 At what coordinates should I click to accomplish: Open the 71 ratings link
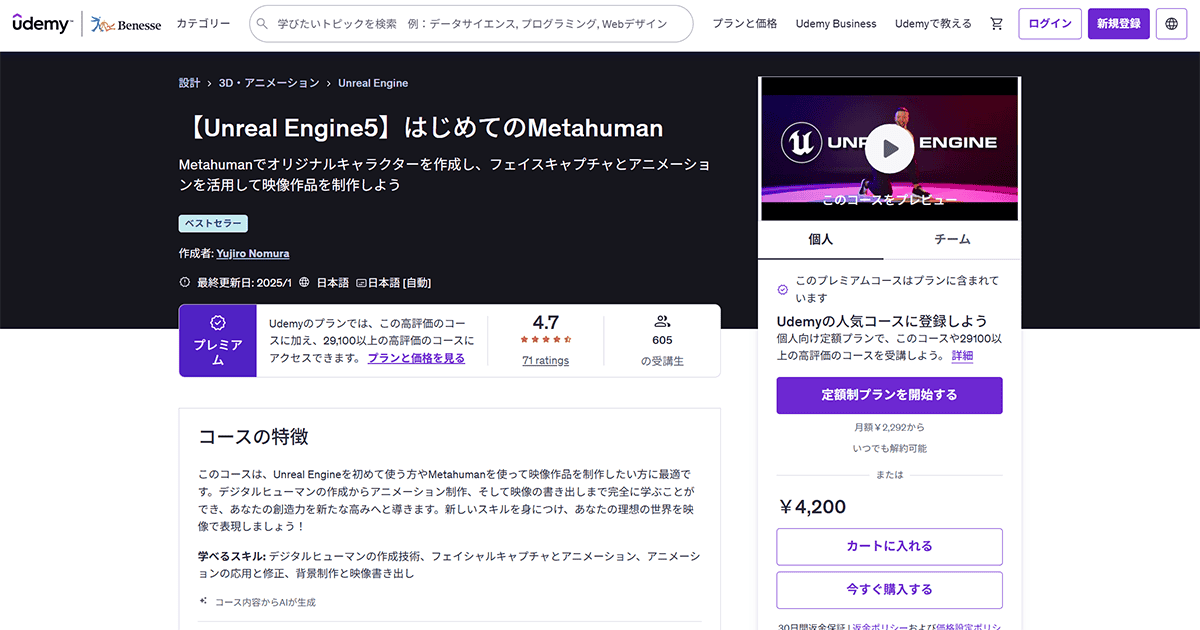(545, 360)
